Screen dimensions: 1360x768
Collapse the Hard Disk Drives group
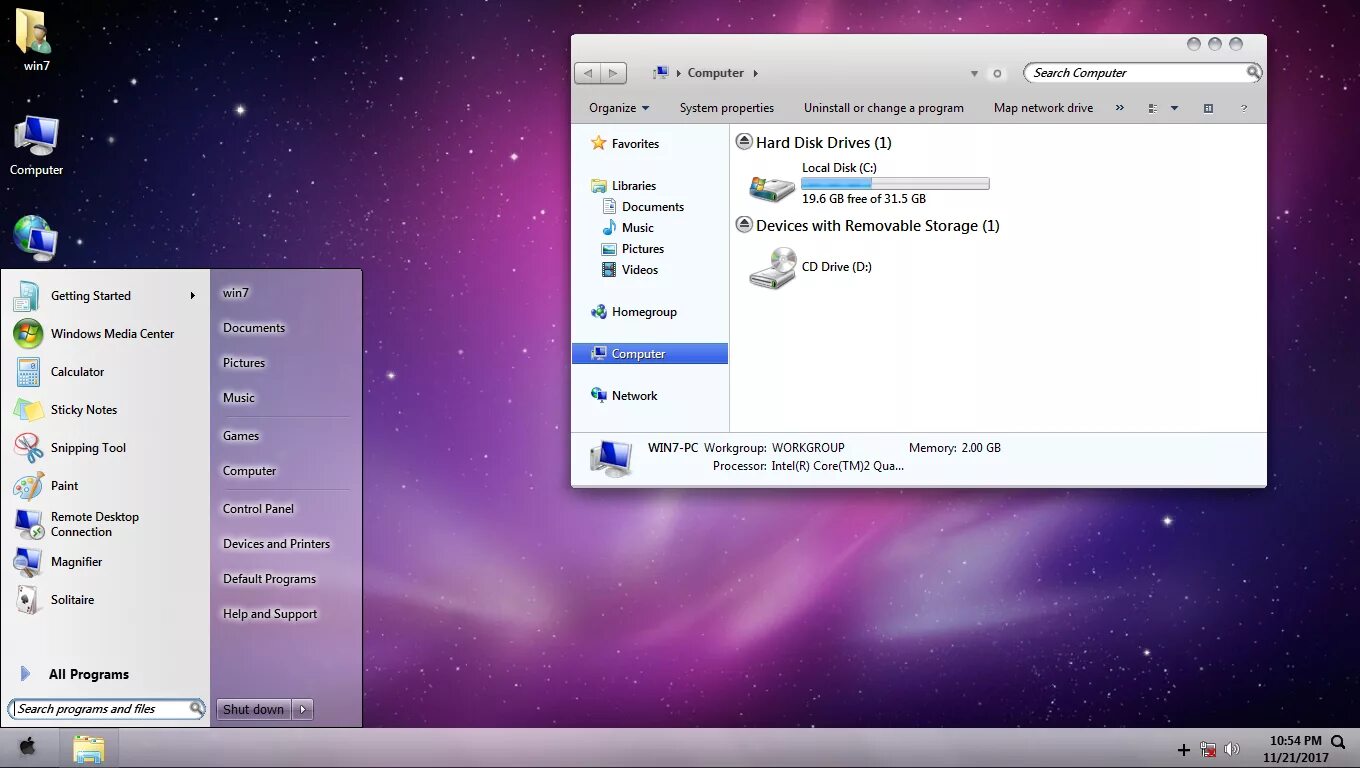pyautogui.click(x=744, y=142)
